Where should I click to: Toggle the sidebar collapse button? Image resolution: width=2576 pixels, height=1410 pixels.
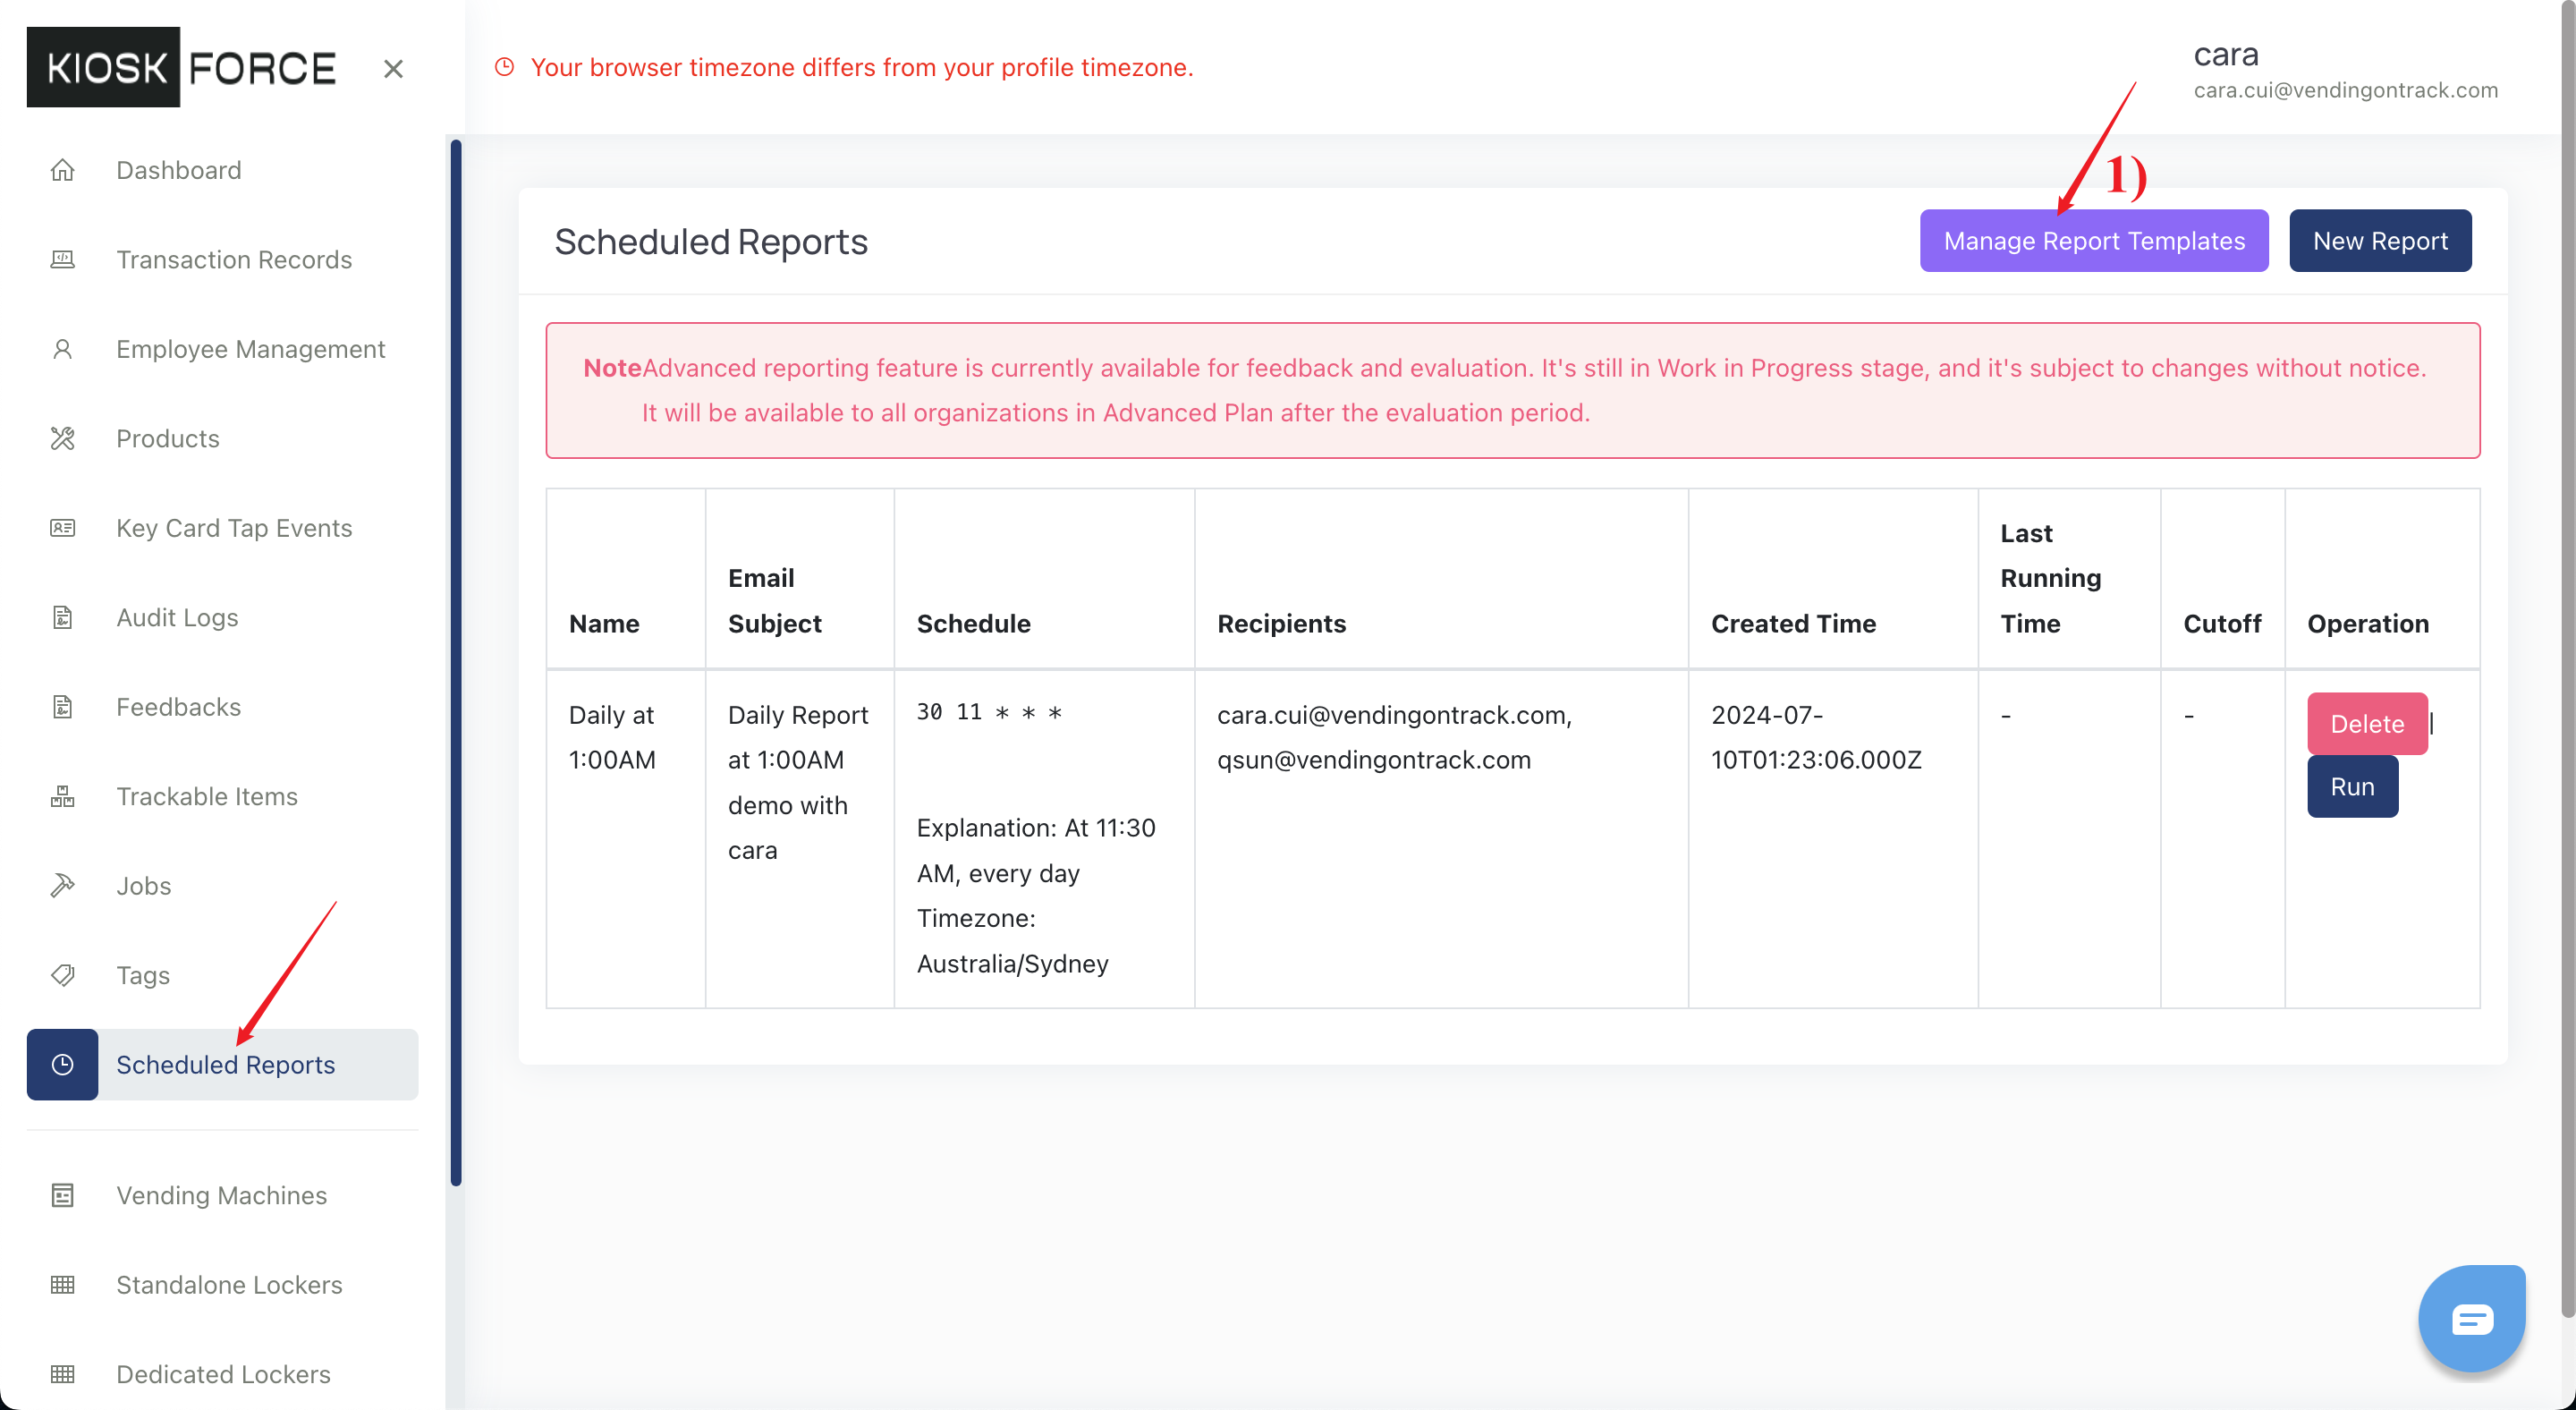pyautogui.click(x=394, y=70)
